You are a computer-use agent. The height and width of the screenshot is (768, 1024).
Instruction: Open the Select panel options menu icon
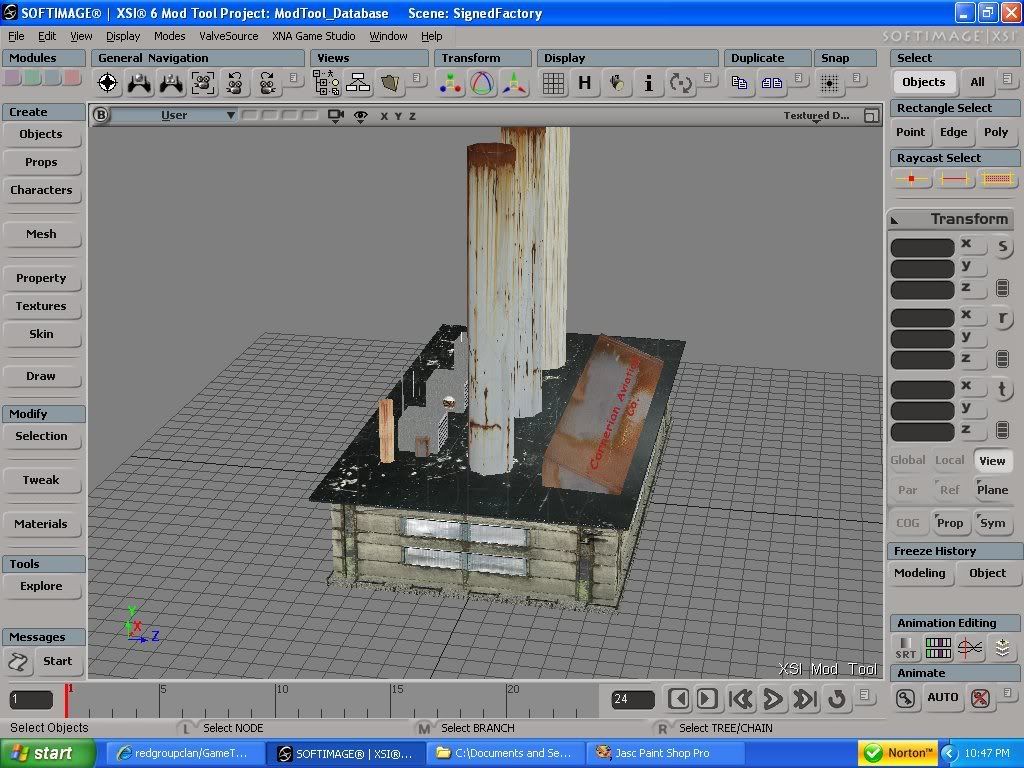(1007, 78)
